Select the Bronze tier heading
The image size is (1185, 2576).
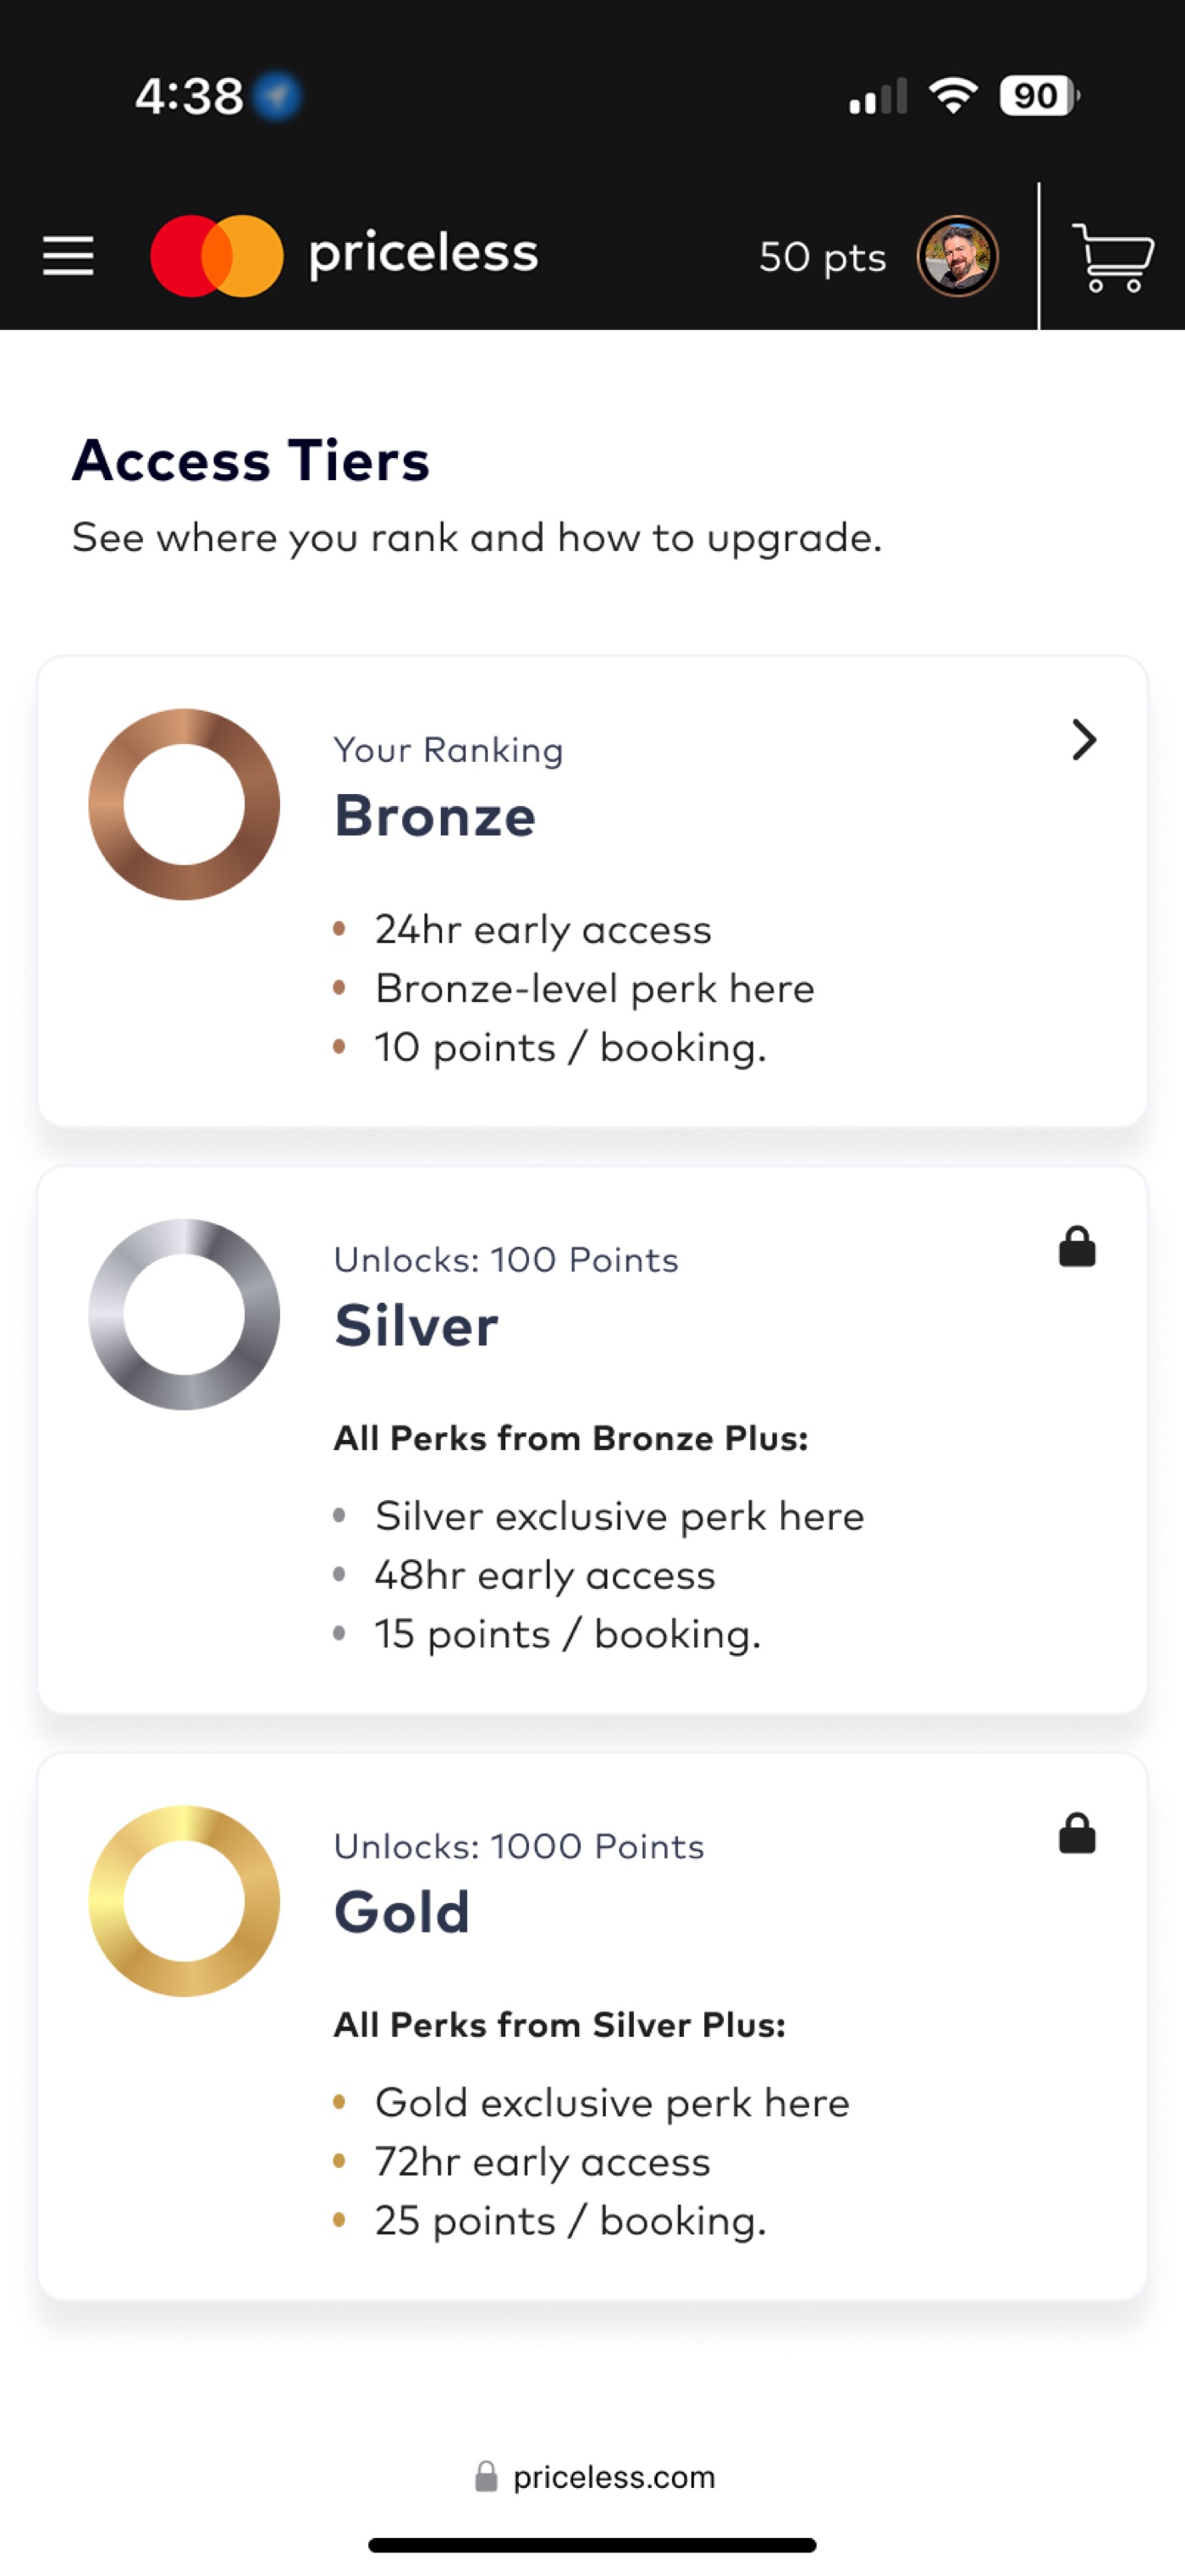(x=435, y=816)
